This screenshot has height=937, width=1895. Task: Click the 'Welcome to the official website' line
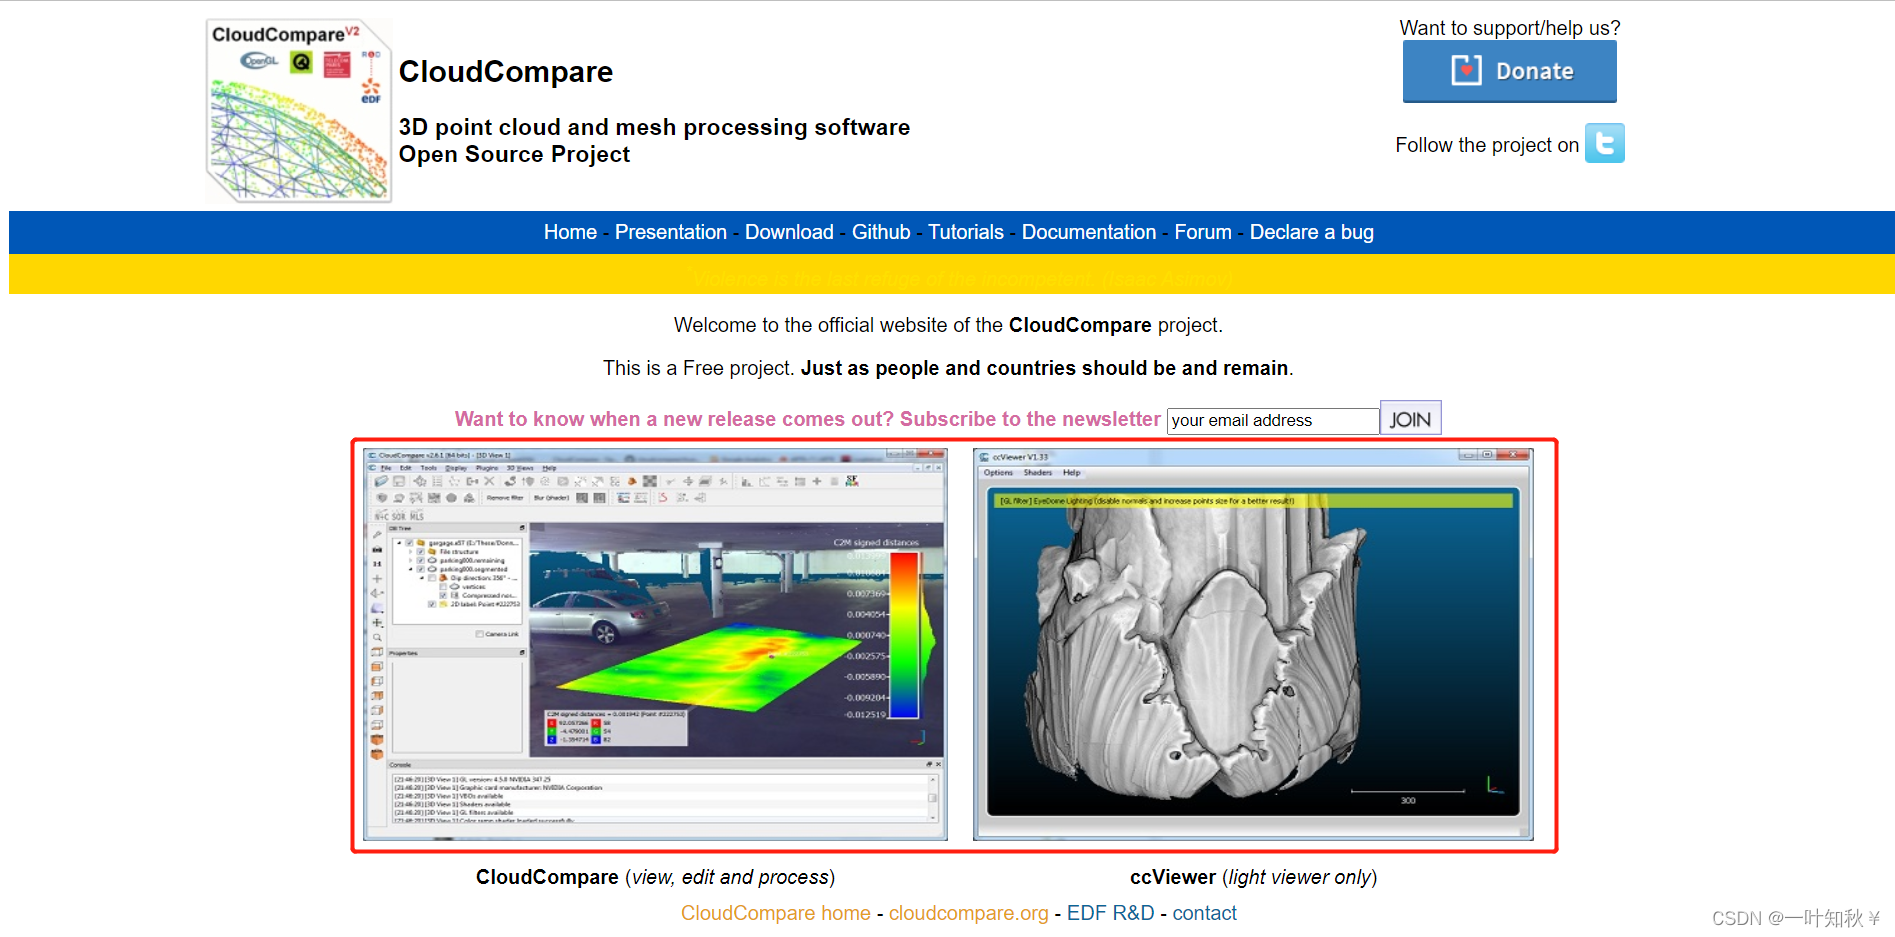point(948,325)
